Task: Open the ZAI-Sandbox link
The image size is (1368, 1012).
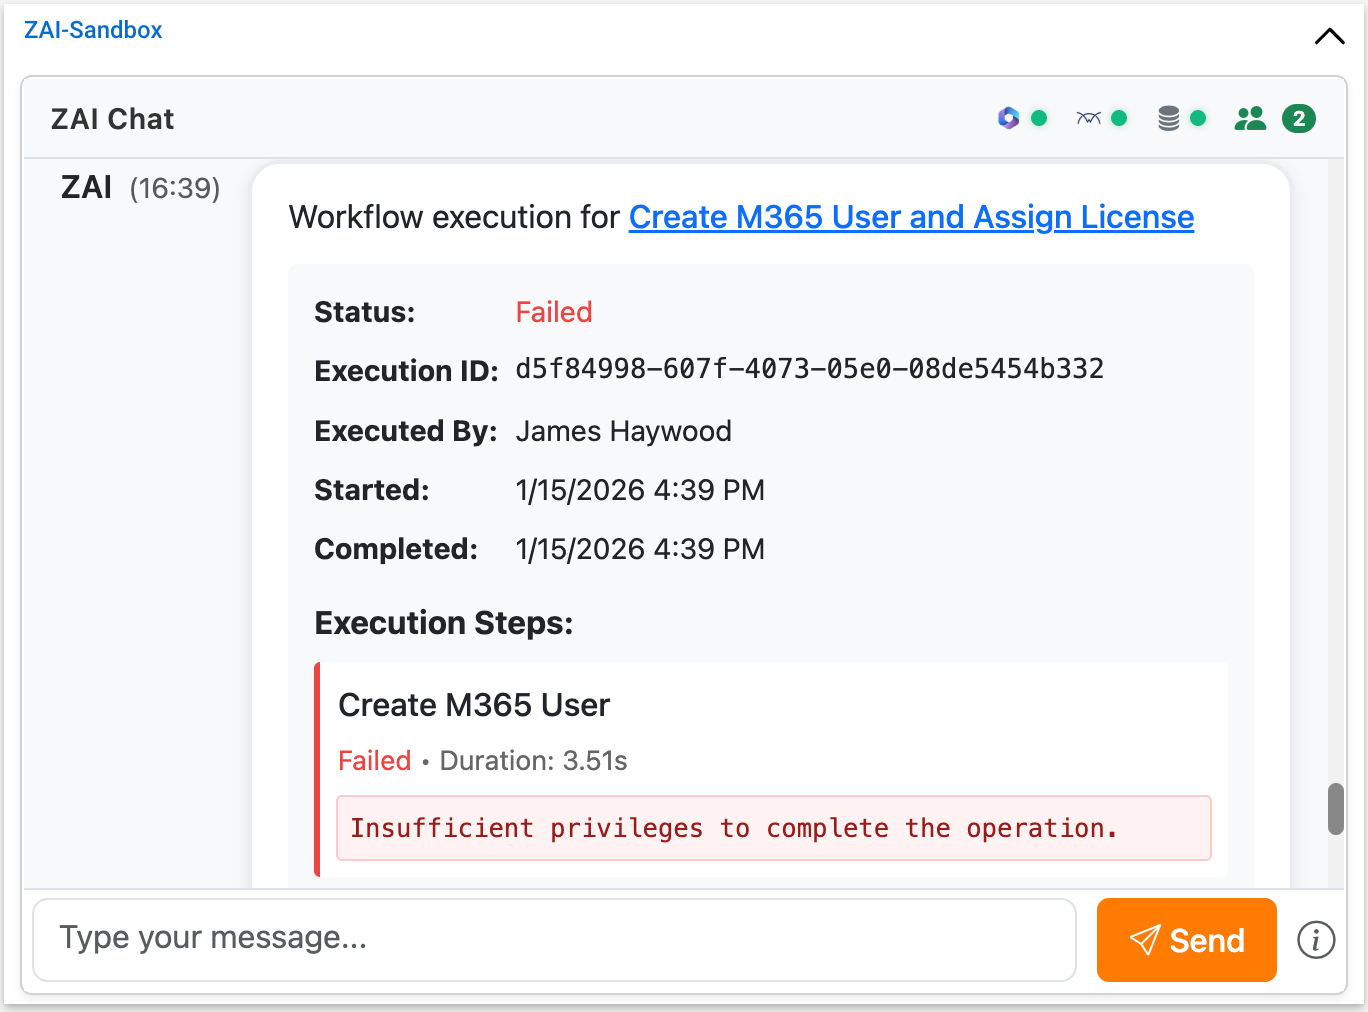Action: (x=93, y=30)
